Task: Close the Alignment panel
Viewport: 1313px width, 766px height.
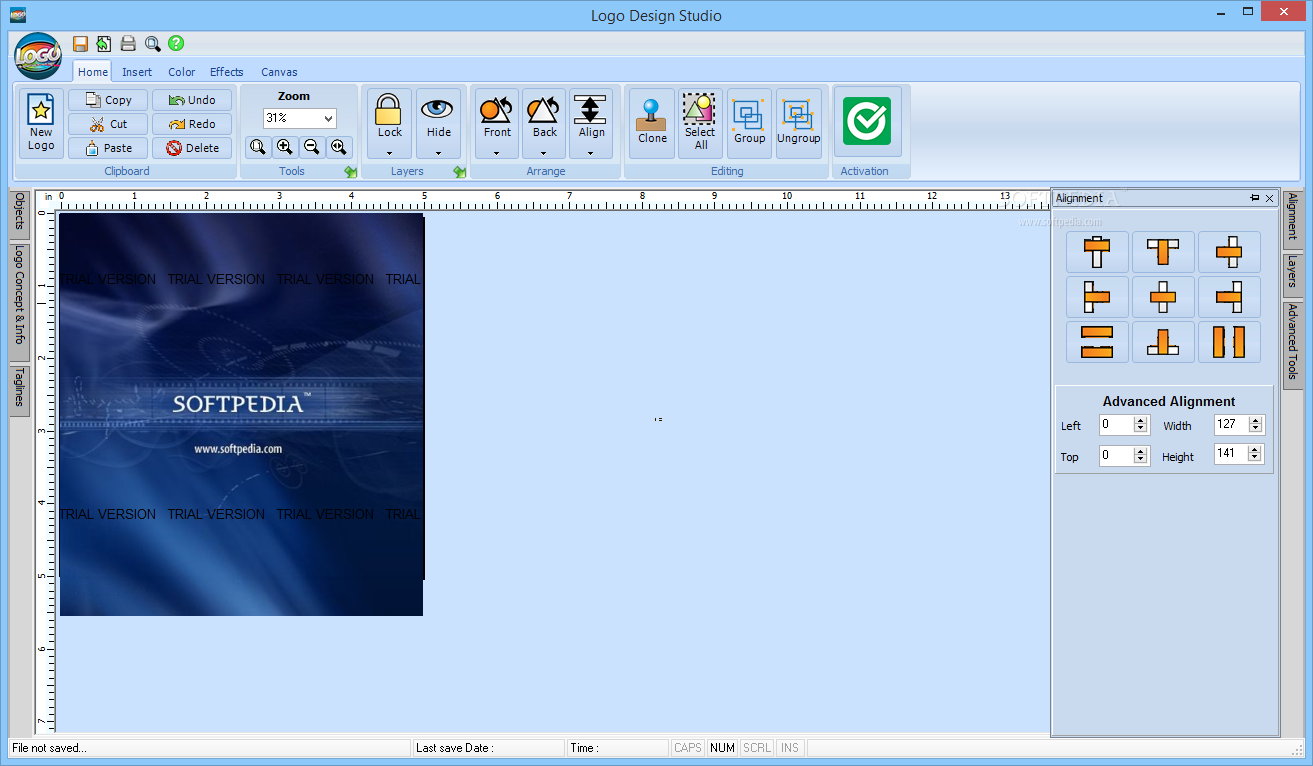Action: click(1270, 198)
